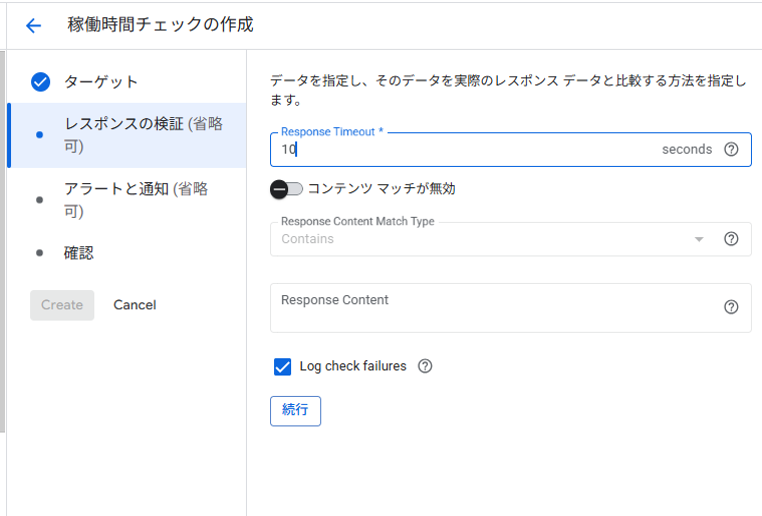Click the Cancel button
Image resolution: width=762 pixels, height=516 pixels.
point(135,305)
